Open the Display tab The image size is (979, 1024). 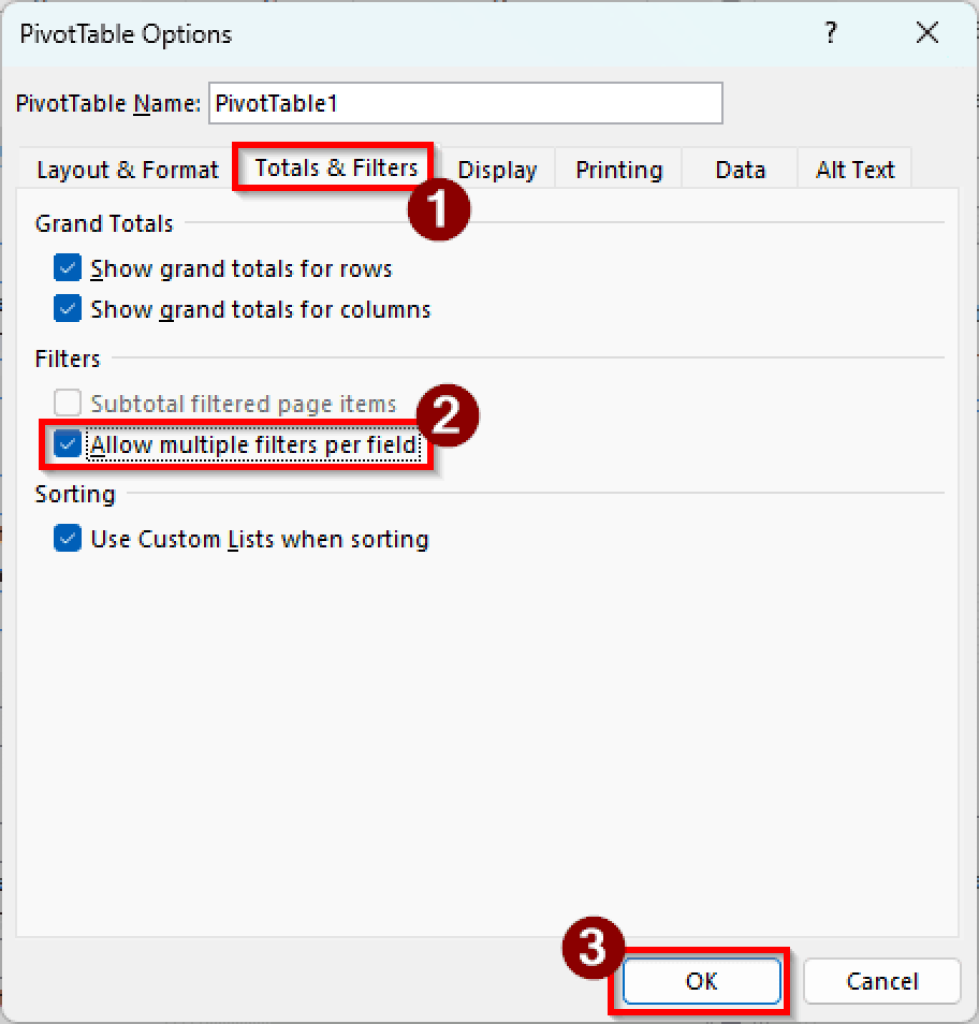tap(497, 170)
